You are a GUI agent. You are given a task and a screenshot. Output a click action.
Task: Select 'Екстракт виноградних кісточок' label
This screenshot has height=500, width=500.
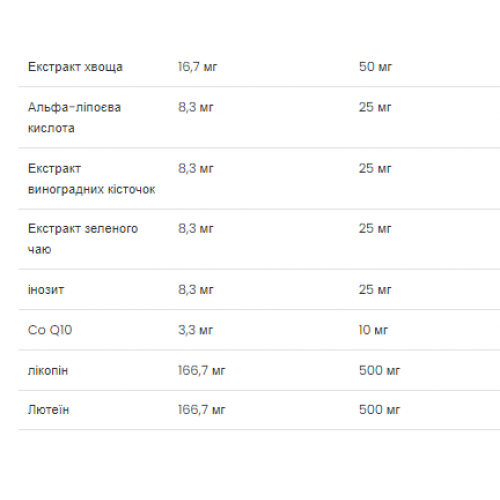click(x=92, y=179)
